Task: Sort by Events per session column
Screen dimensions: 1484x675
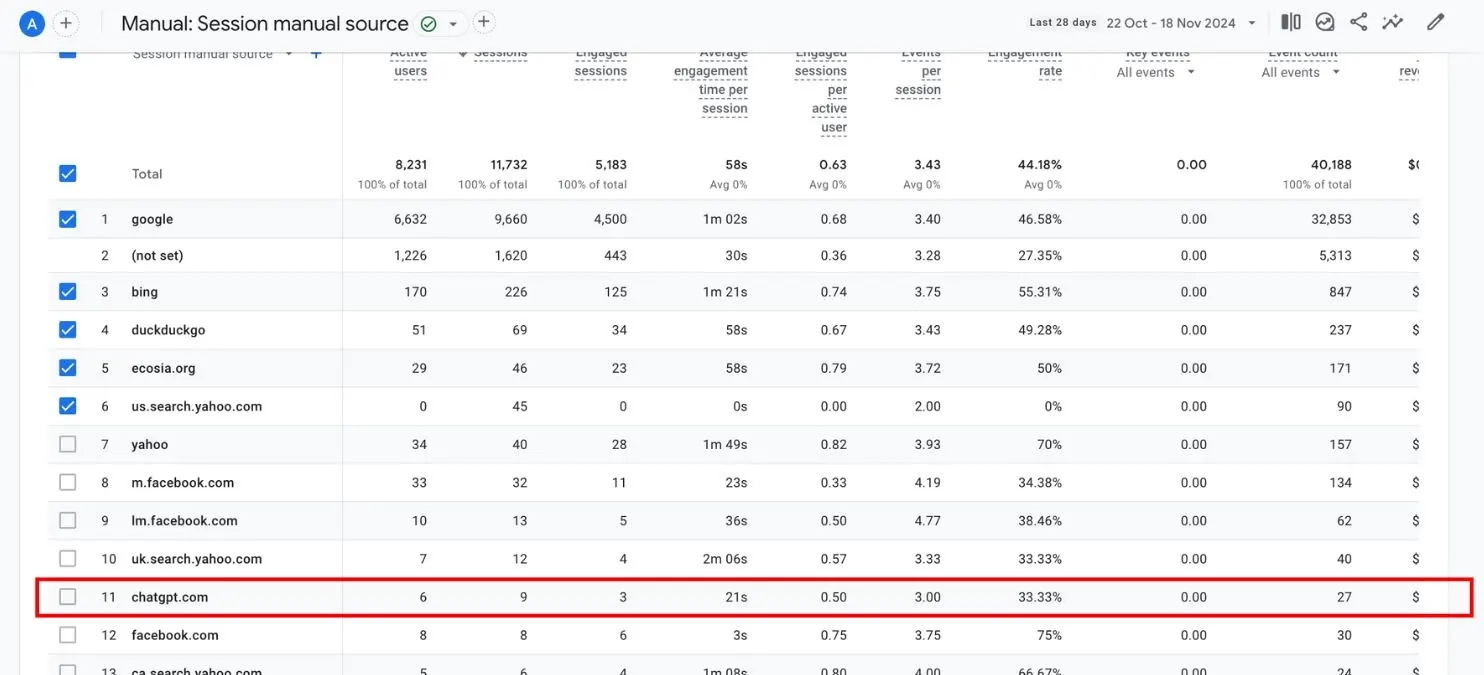Action: click(918, 72)
